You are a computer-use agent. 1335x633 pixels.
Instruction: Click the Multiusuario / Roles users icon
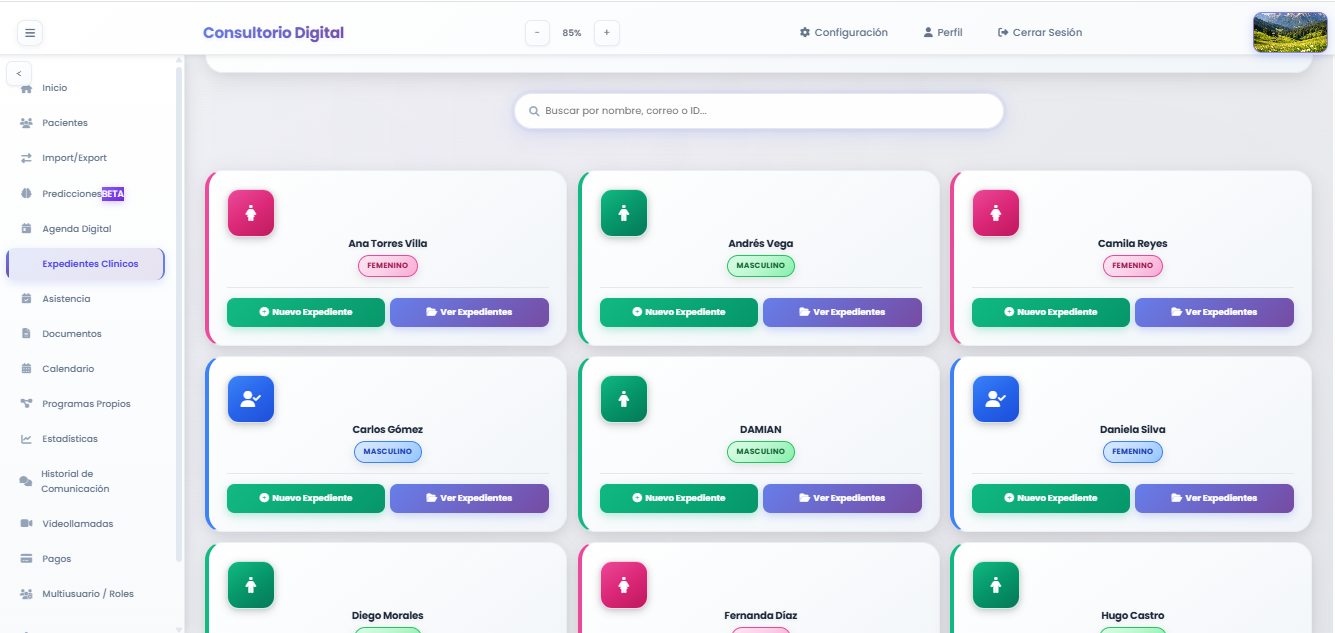tap(26, 593)
